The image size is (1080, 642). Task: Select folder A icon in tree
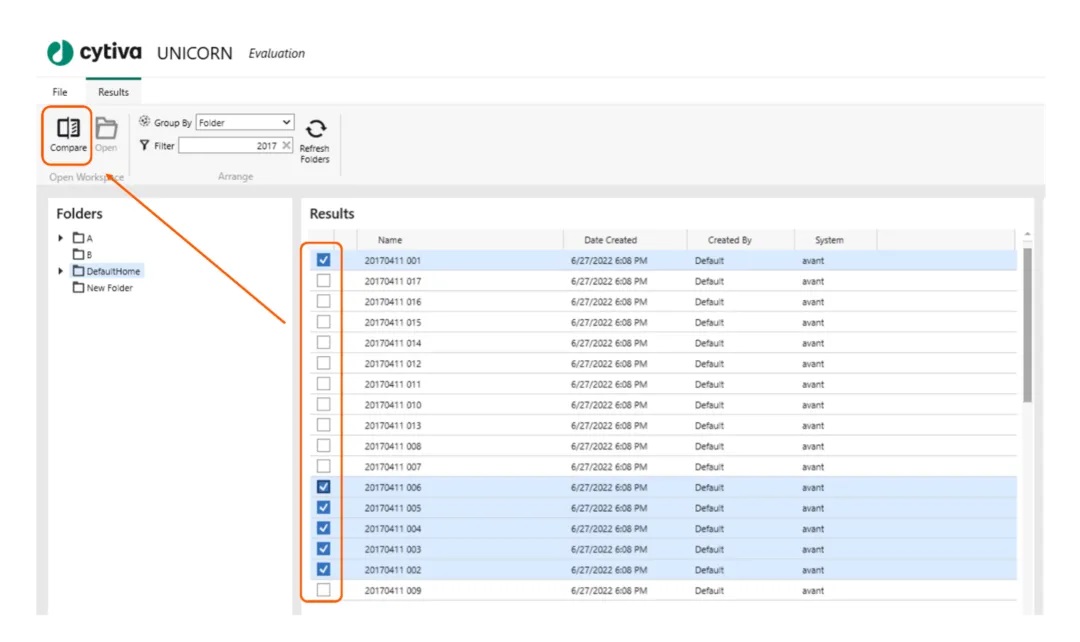[79, 238]
